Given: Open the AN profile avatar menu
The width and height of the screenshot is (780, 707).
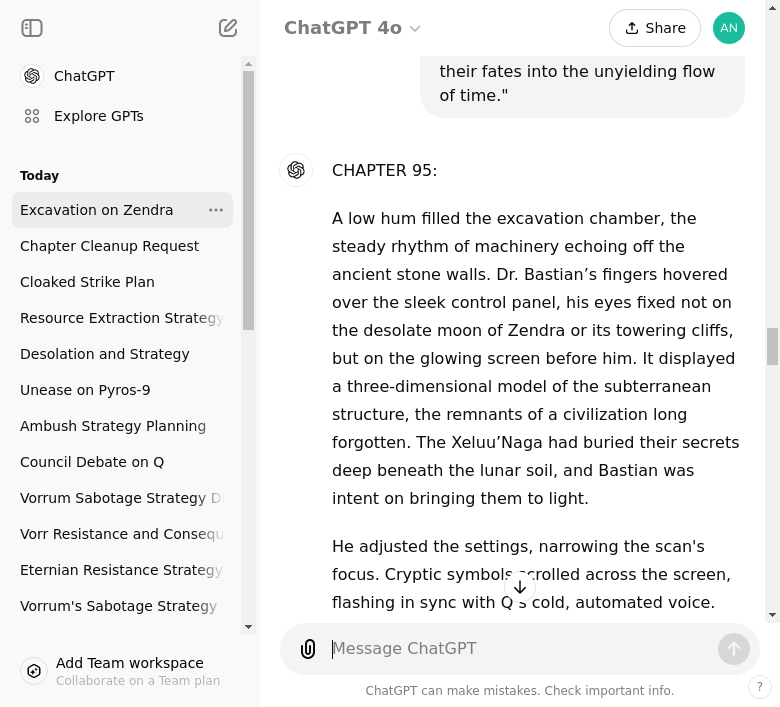Looking at the screenshot, I should [x=728, y=28].
